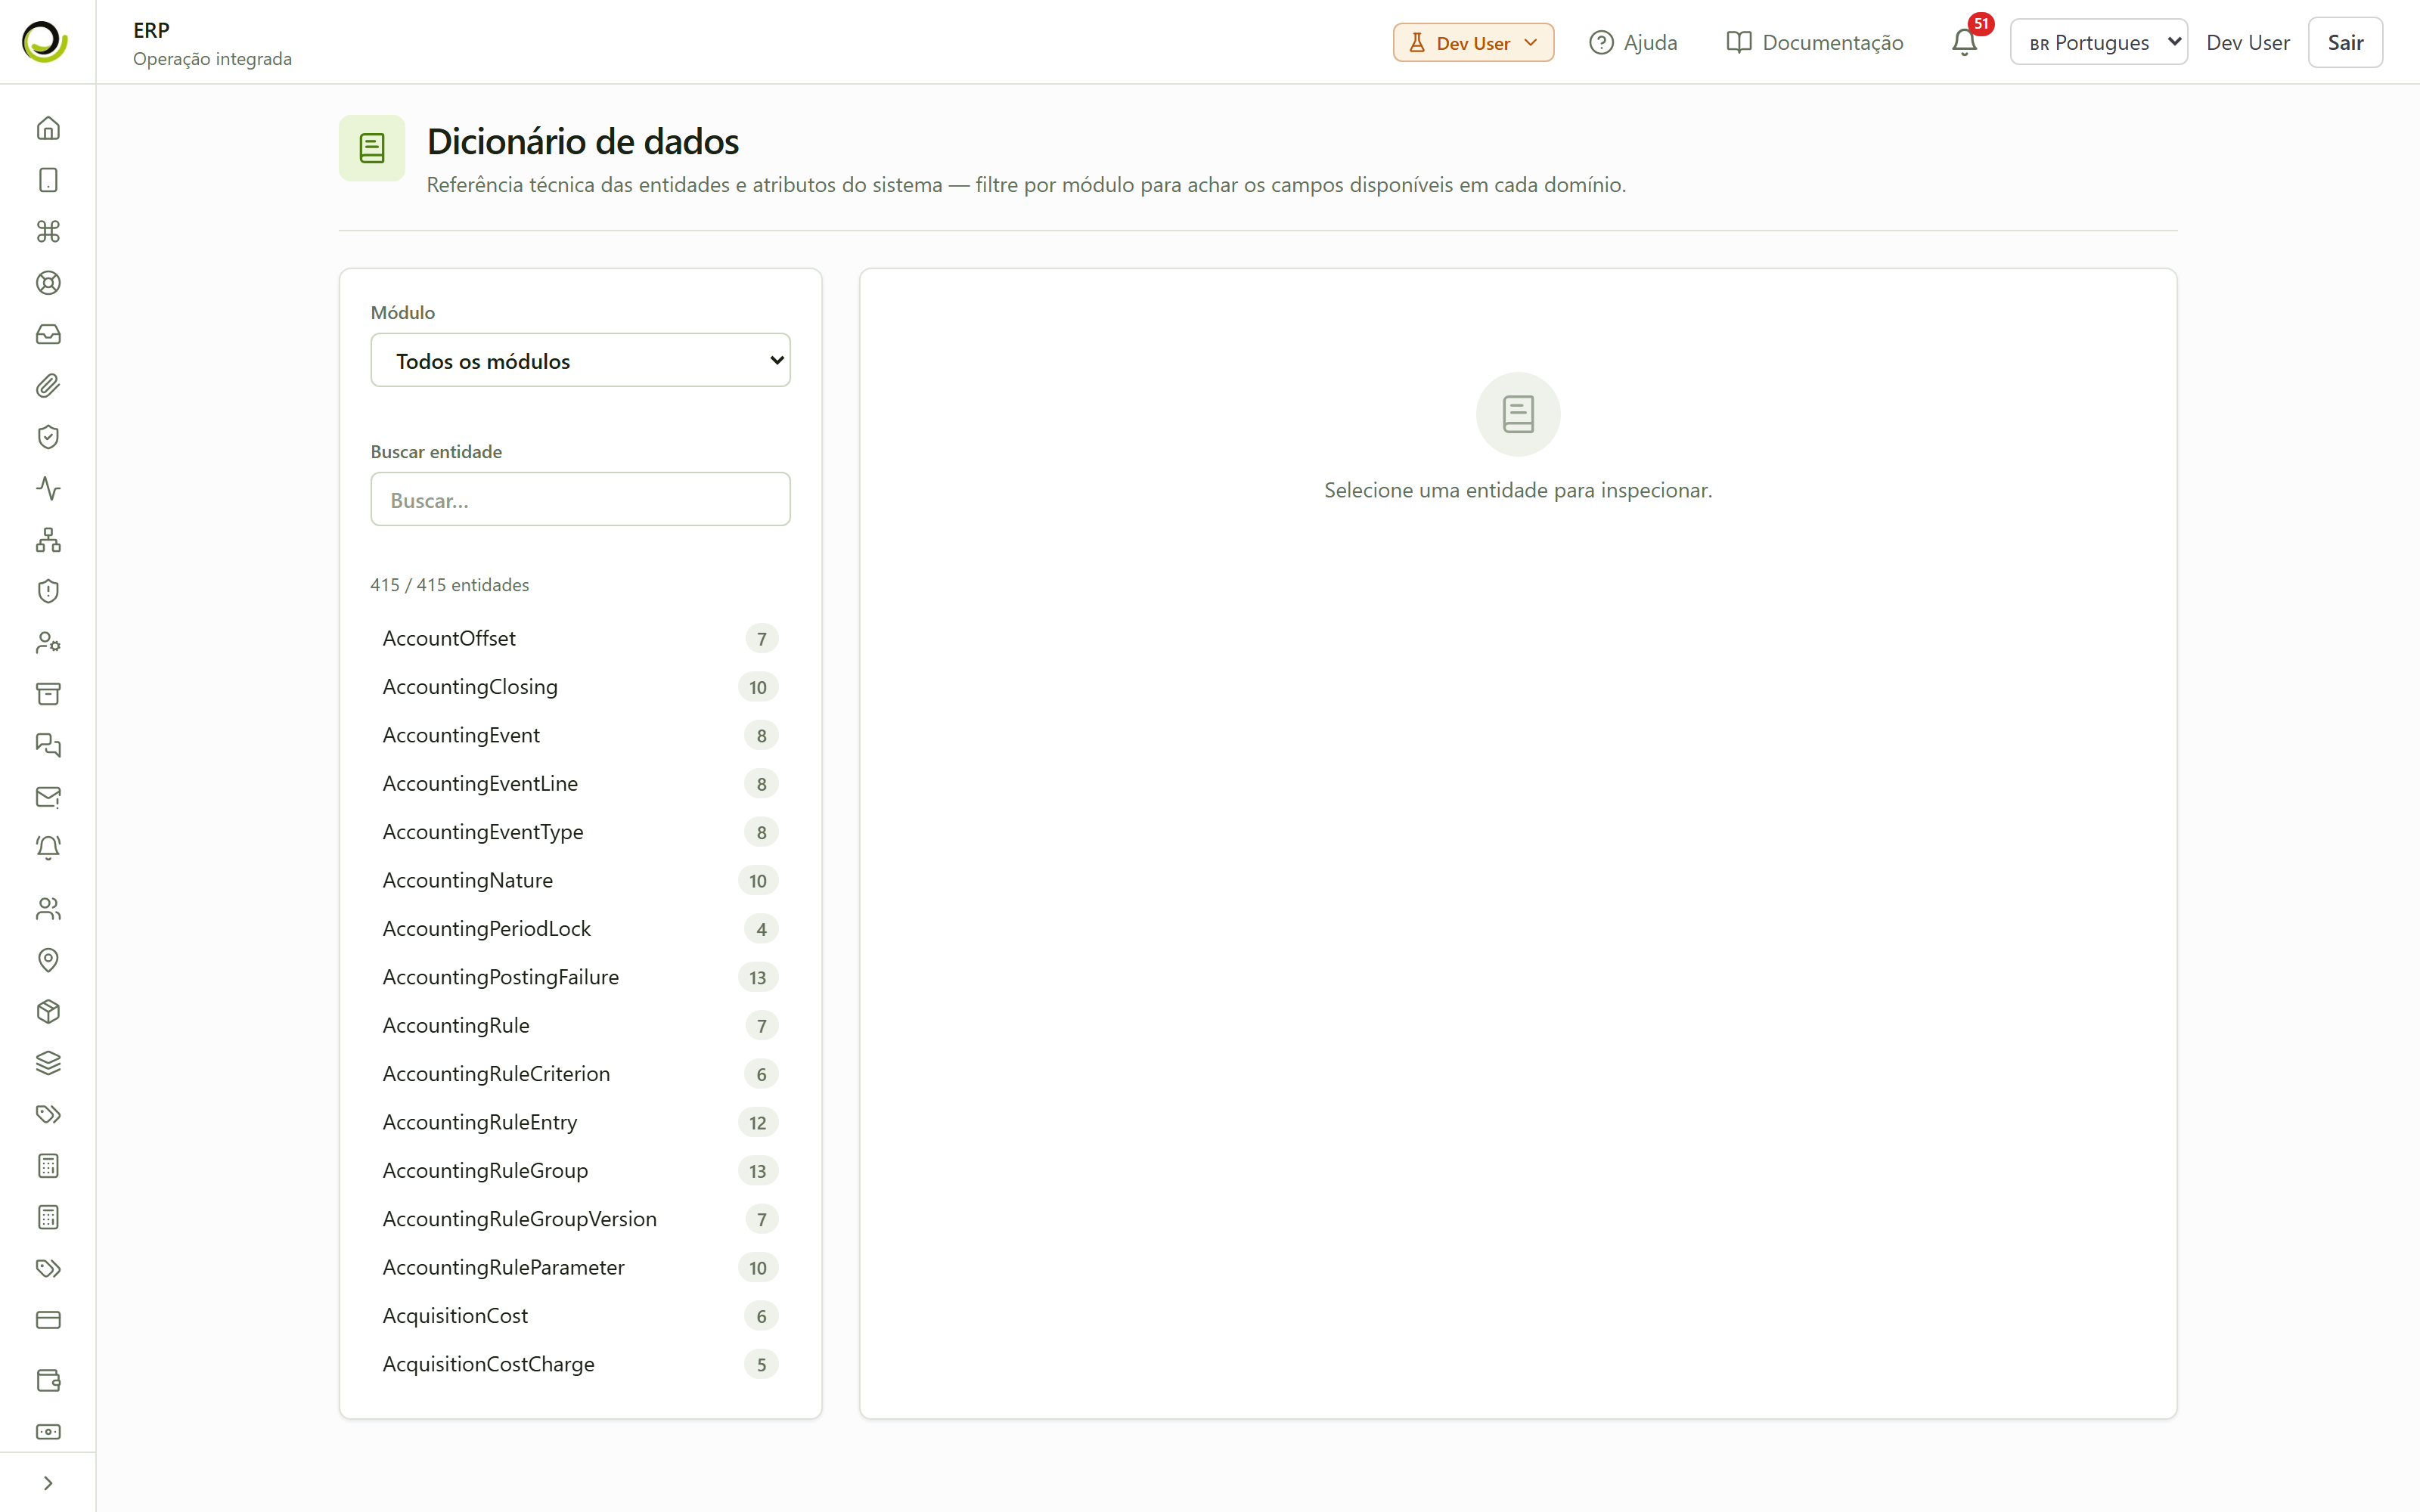
Task: Open the ringing bell alerts sidebar icon
Action: [x=48, y=848]
